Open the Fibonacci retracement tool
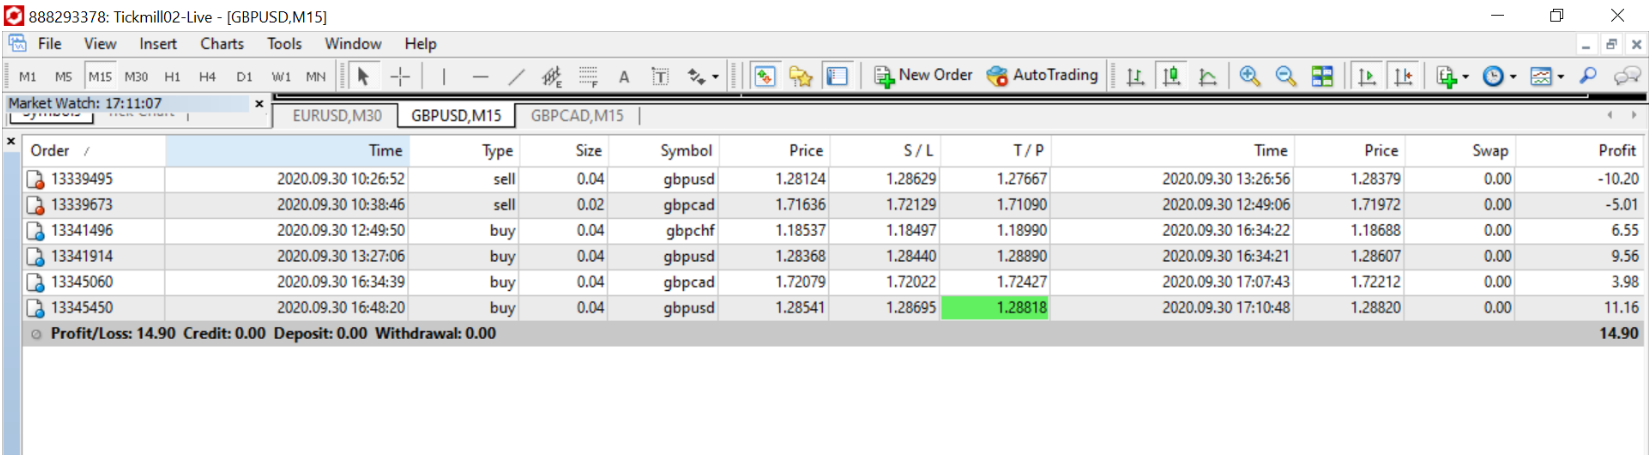The height and width of the screenshot is (455, 1652). [588, 77]
